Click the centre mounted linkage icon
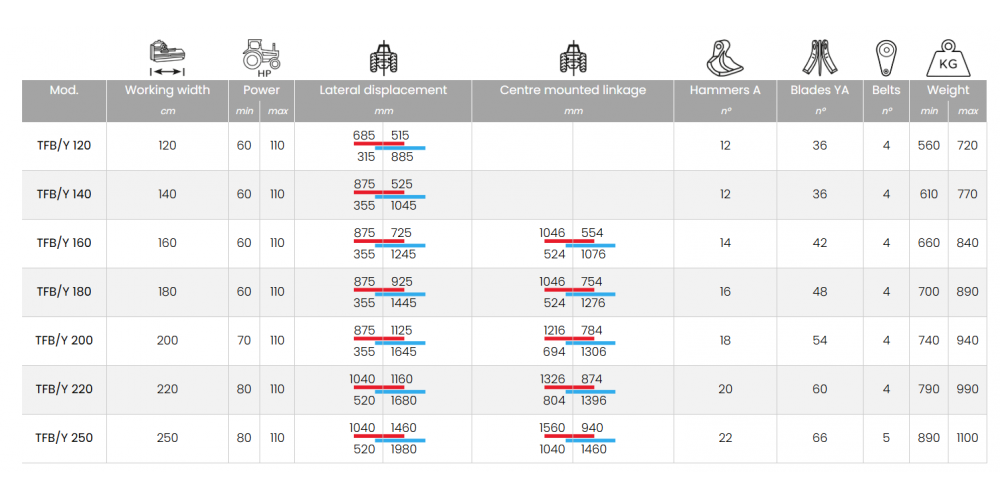The height and width of the screenshot is (500, 1000). click(x=572, y=57)
